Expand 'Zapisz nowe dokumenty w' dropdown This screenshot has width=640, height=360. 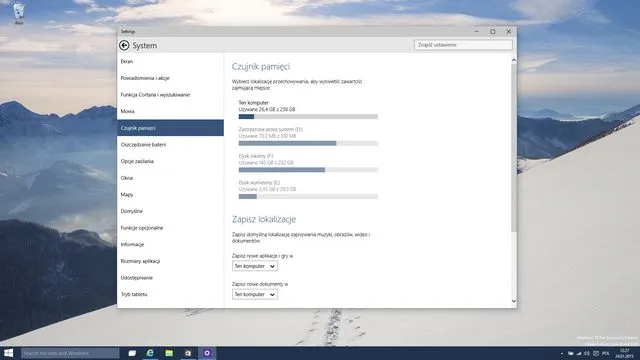255,294
